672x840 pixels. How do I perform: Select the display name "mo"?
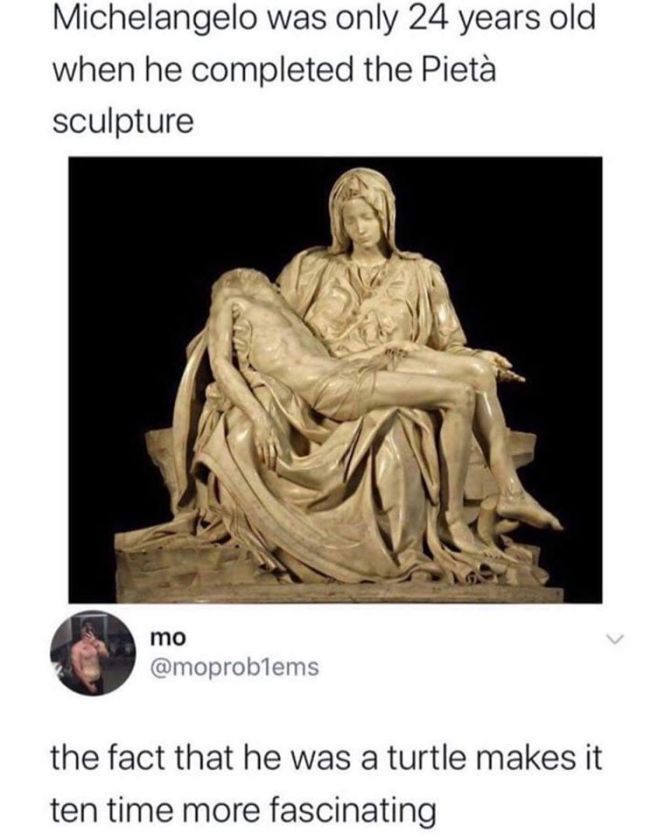pos(168,638)
